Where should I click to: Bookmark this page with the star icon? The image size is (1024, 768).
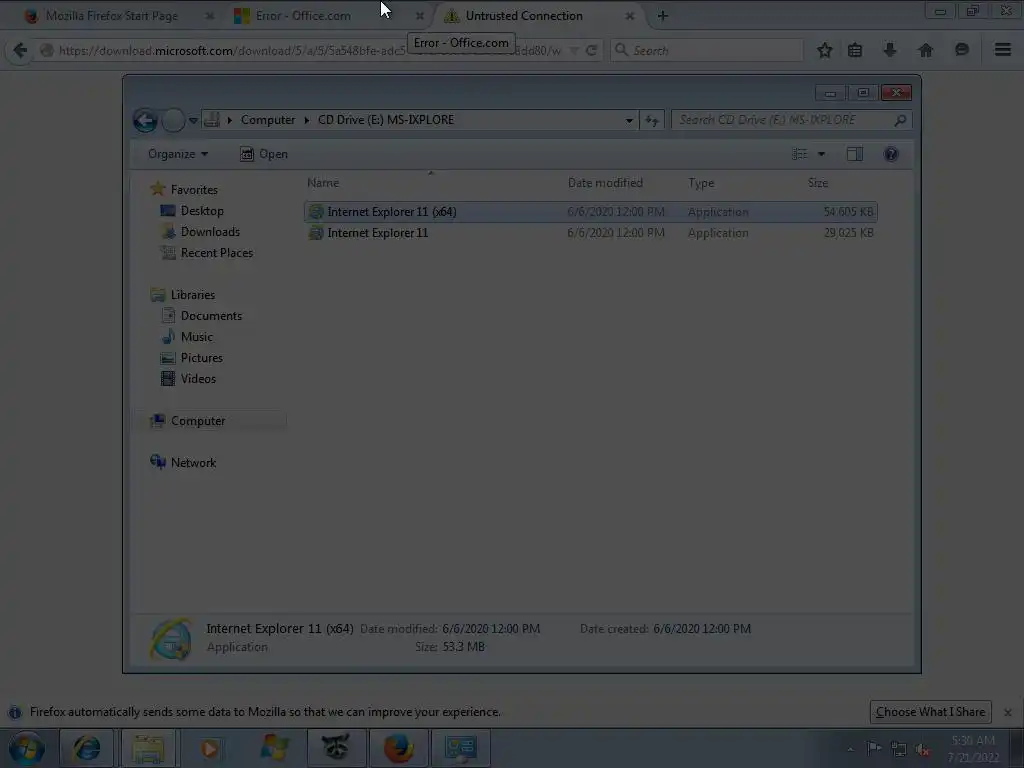tap(825, 50)
